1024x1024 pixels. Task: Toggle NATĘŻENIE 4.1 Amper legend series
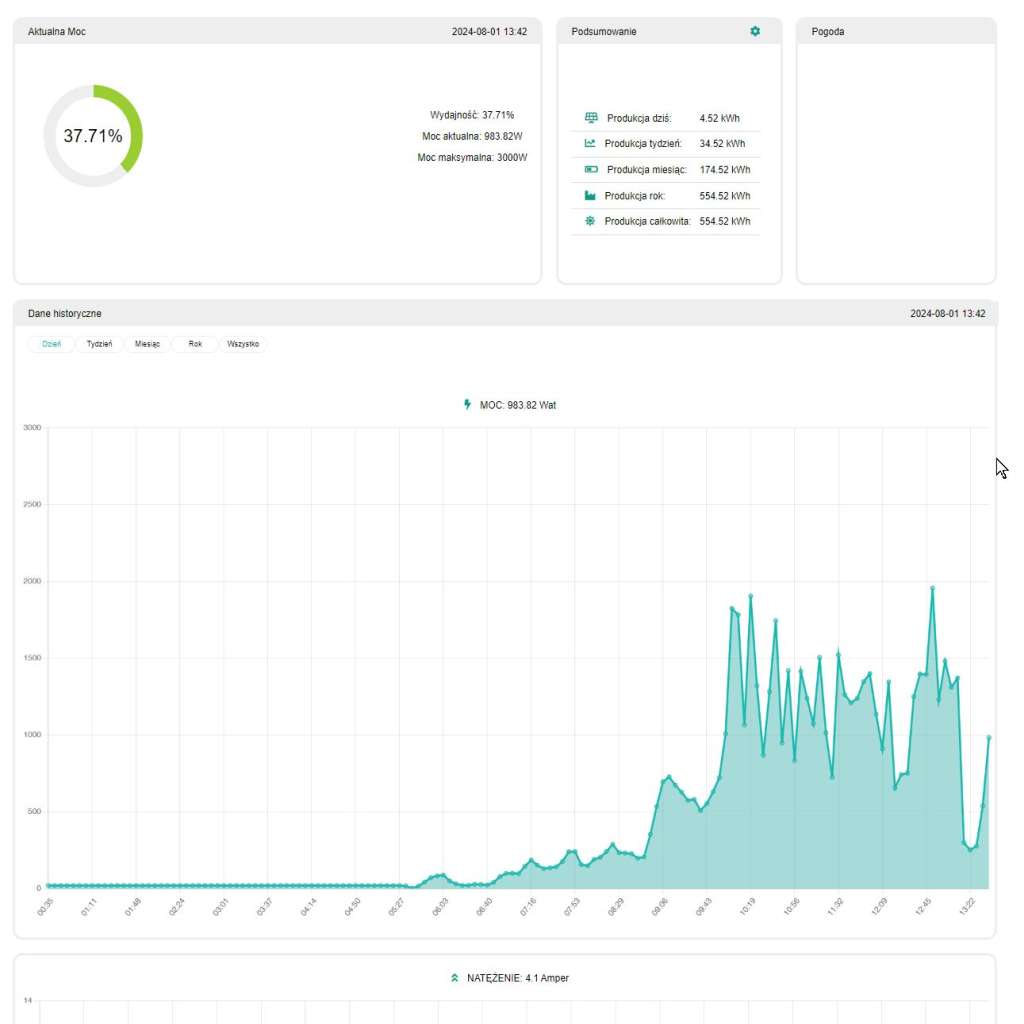coord(517,978)
